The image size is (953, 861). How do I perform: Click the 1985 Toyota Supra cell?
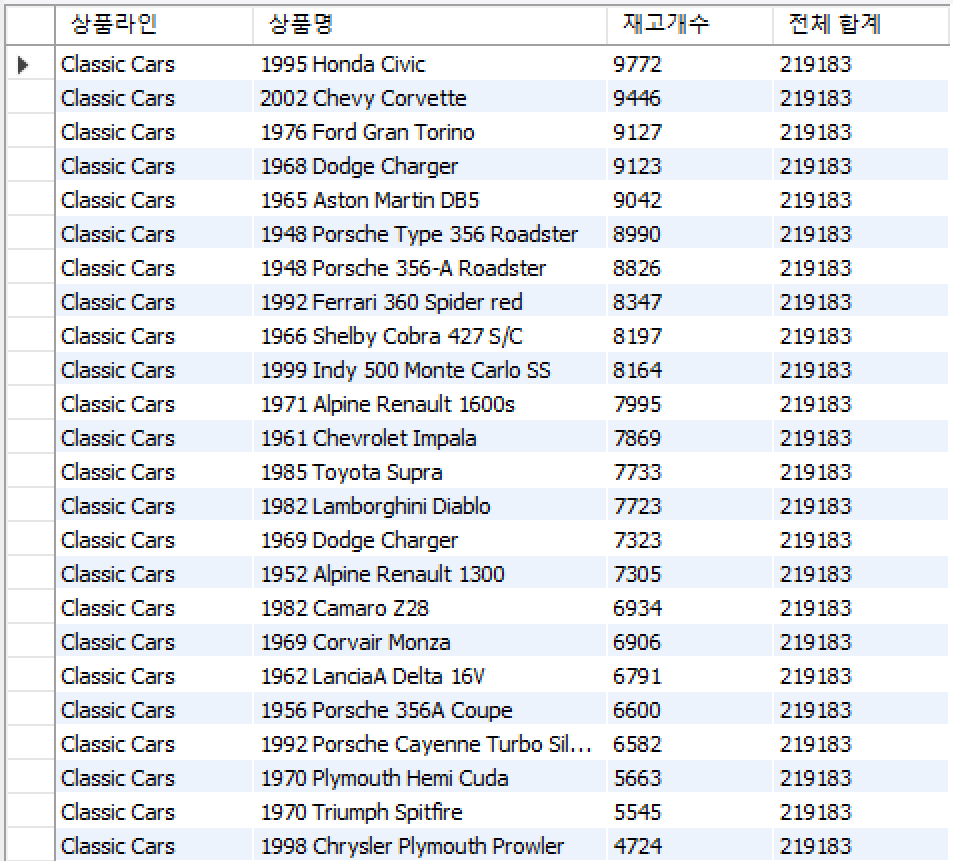pos(429,473)
